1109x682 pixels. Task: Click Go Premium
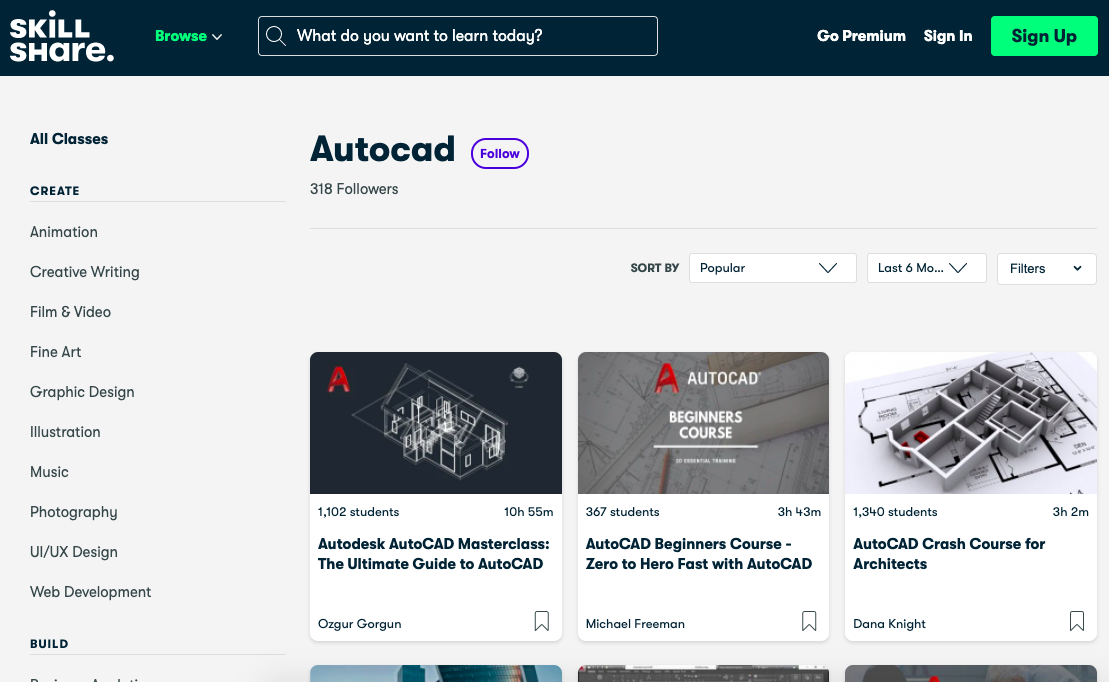click(x=861, y=36)
